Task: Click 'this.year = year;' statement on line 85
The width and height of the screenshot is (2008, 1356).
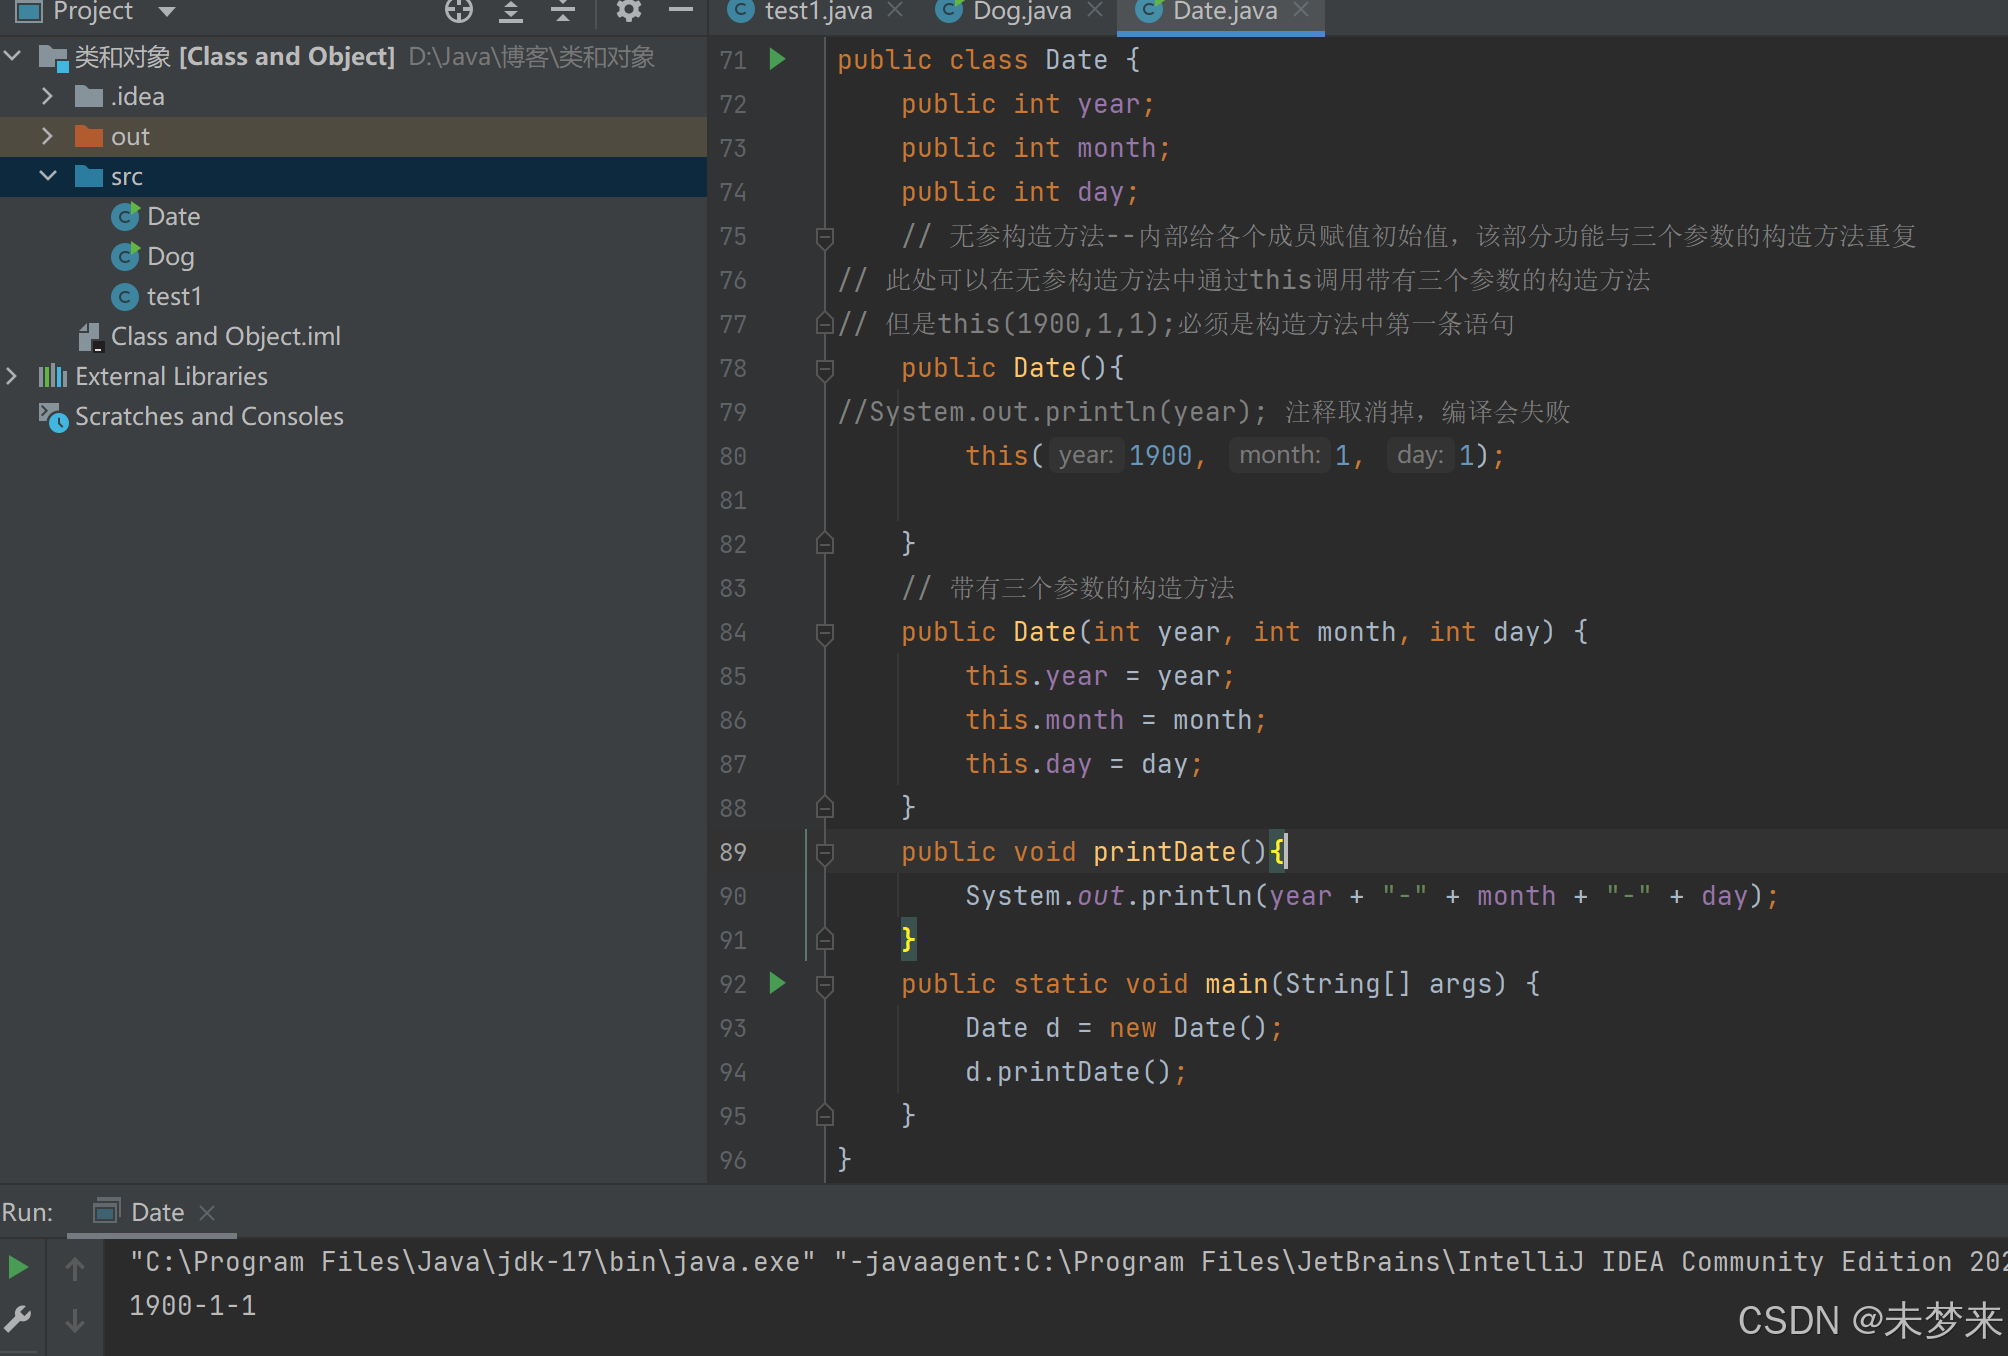Action: click(1100, 676)
